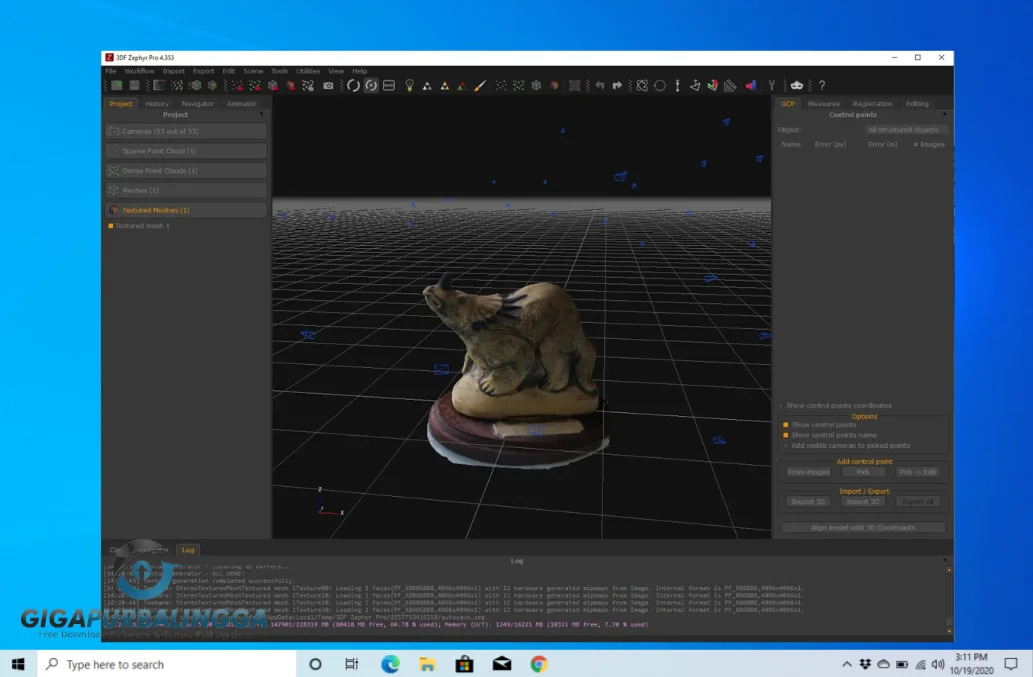Click the mask icon in toolbar

click(x=796, y=86)
